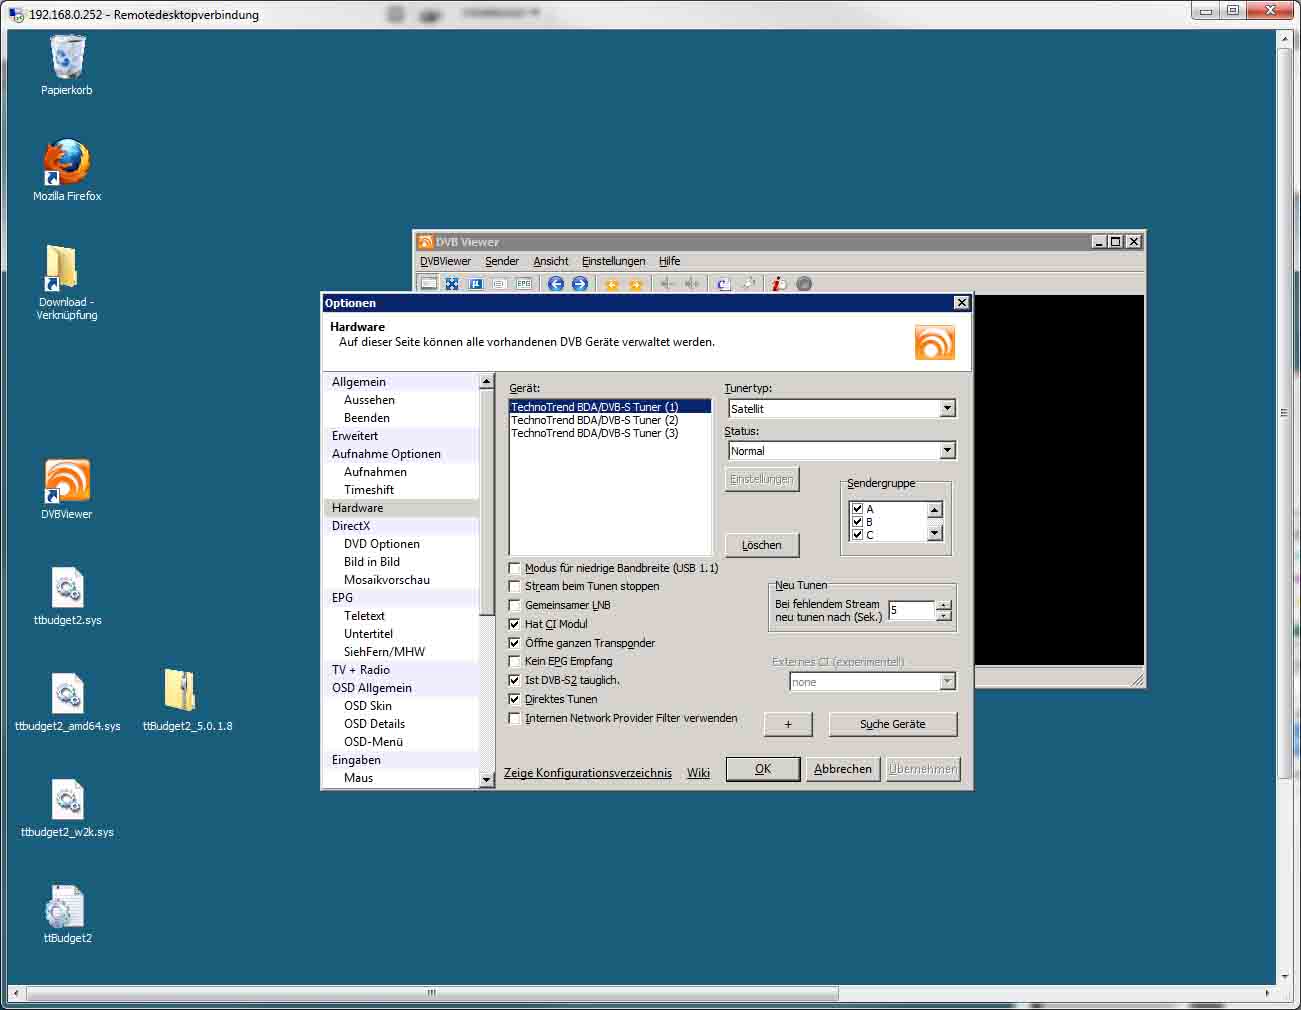This screenshot has width=1301, height=1010.
Task: Enable Gemeinsamer LNB checkbox
Action: (515, 605)
